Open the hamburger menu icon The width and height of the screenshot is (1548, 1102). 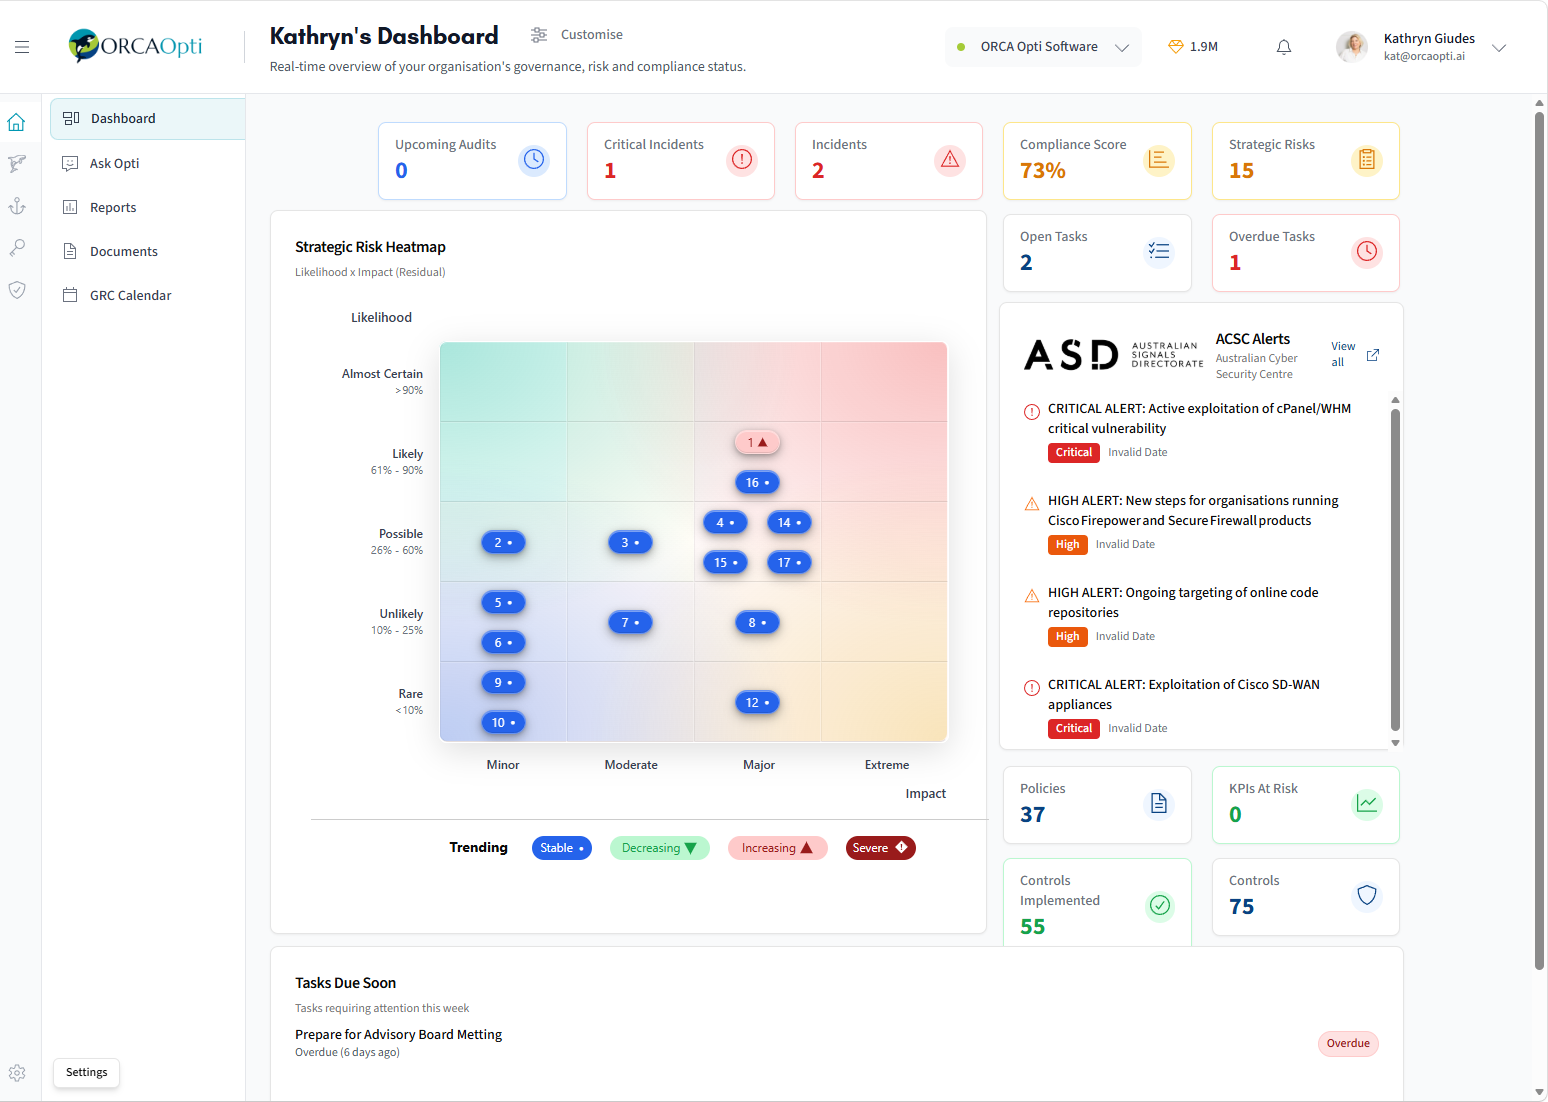pyautogui.click(x=22, y=47)
